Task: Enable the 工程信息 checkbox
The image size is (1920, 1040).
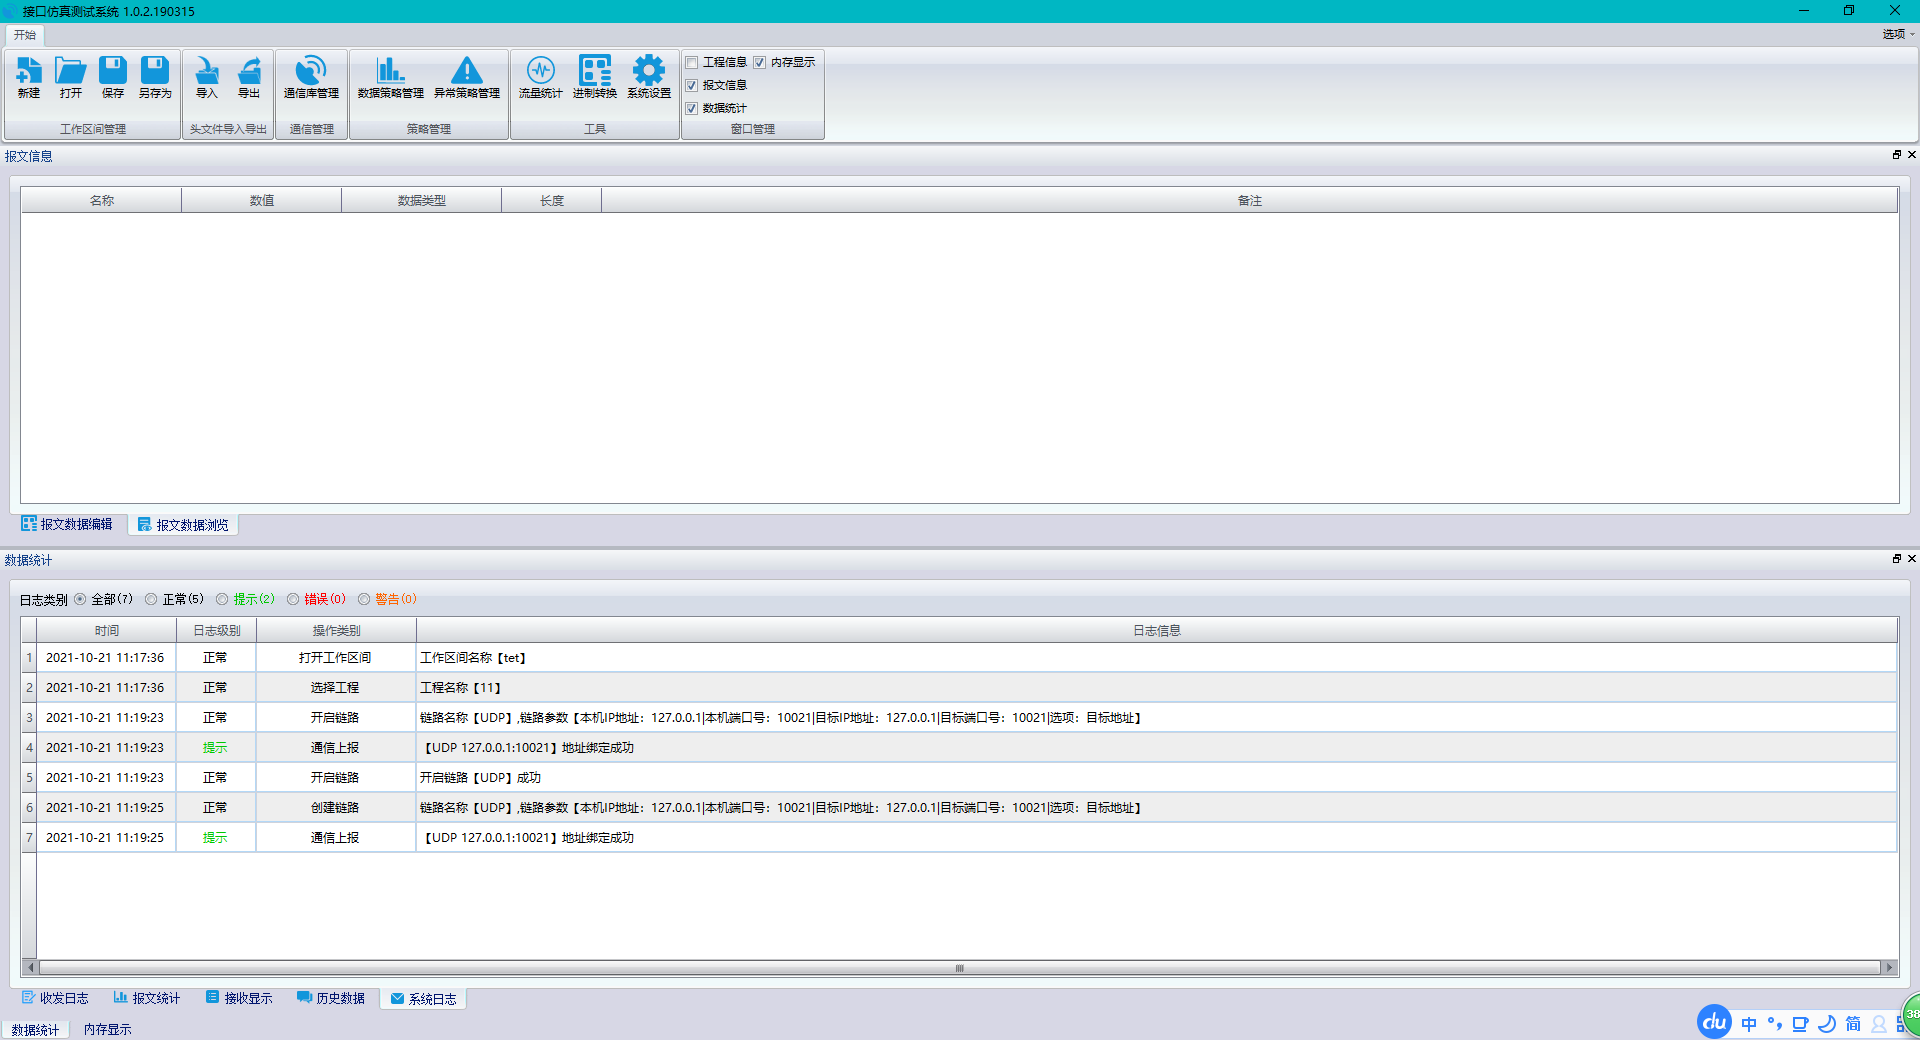Action: (x=692, y=63)
